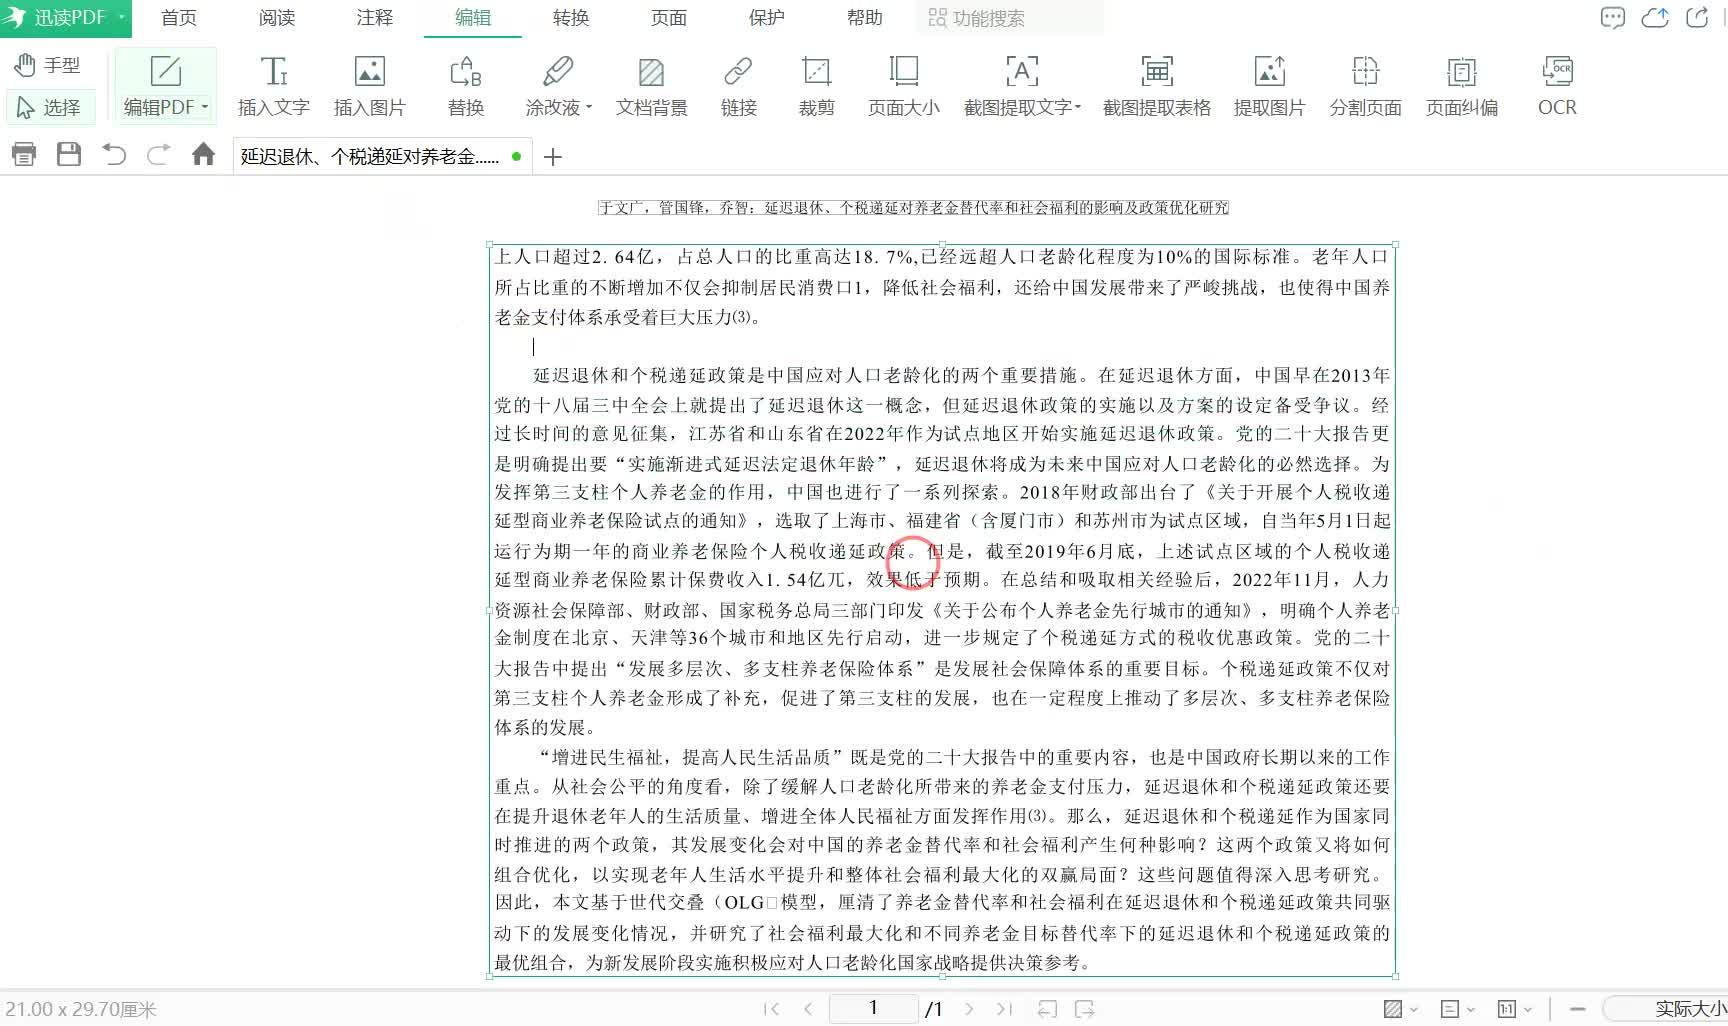Expand the 涂改液 dropdown arrow

coord(589,107)
